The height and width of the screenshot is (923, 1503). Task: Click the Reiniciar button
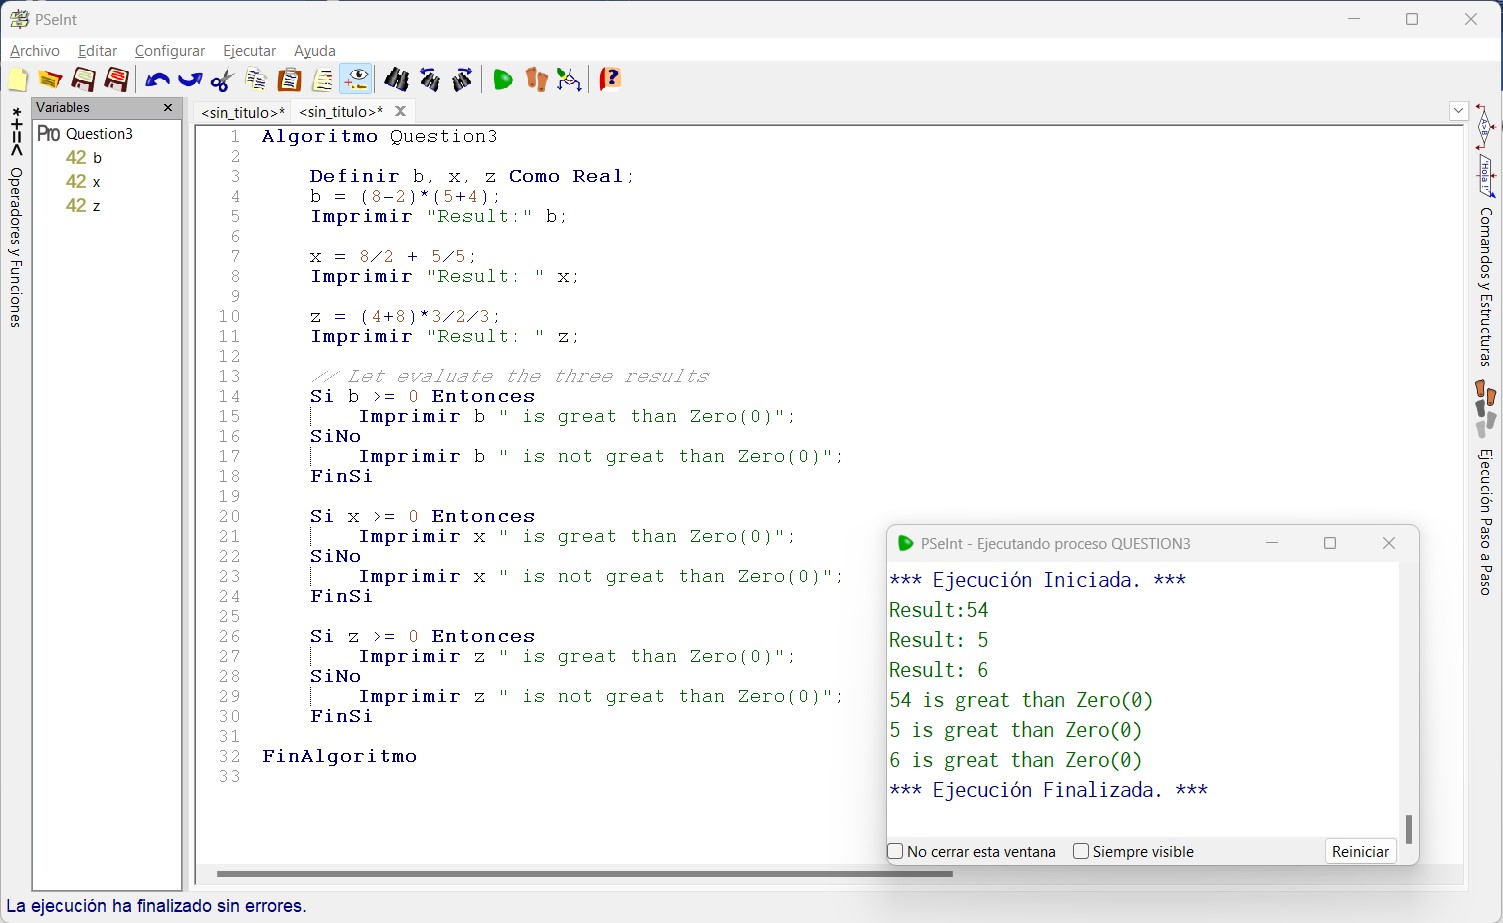[1360, 852]
